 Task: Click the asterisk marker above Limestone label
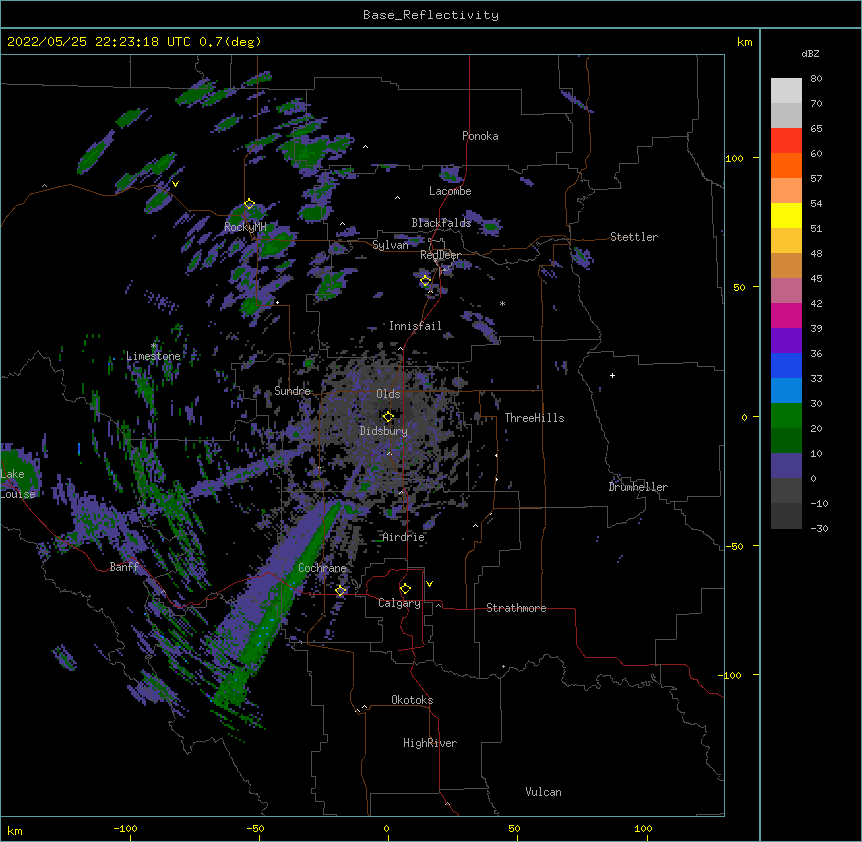[x=154, y=346]
